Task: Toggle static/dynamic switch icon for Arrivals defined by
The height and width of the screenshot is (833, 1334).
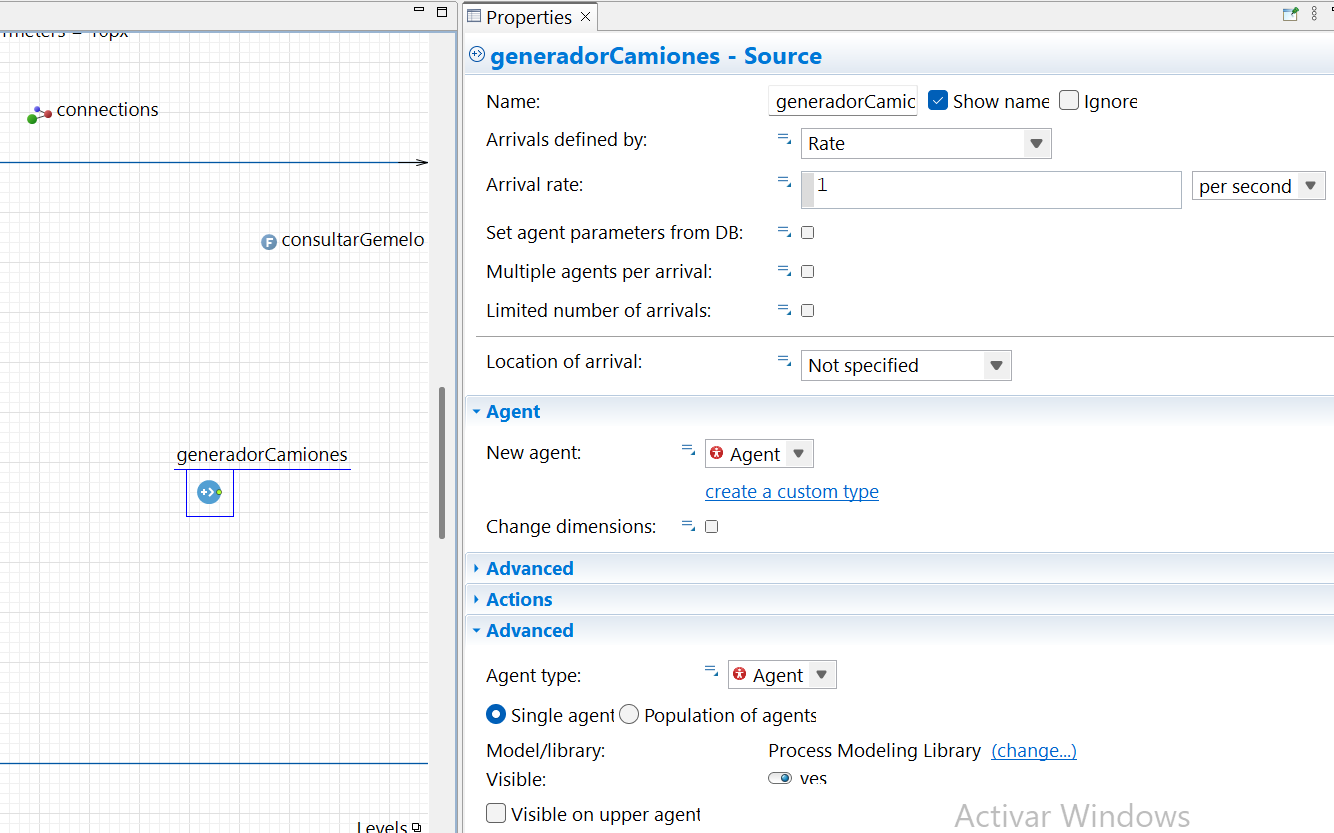Action: pyautogui.click(x=785, y=140)
